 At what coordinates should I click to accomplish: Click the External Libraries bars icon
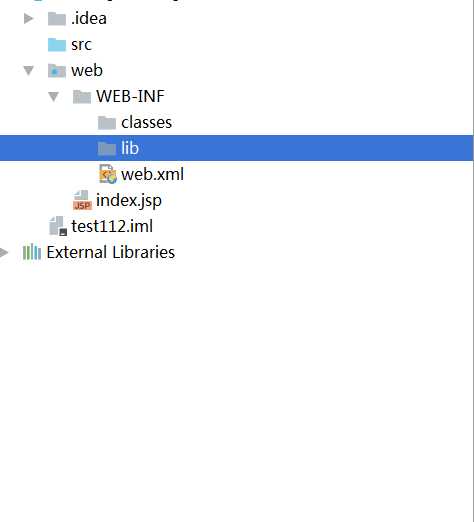pyautogui.click(x=32, y=252)
